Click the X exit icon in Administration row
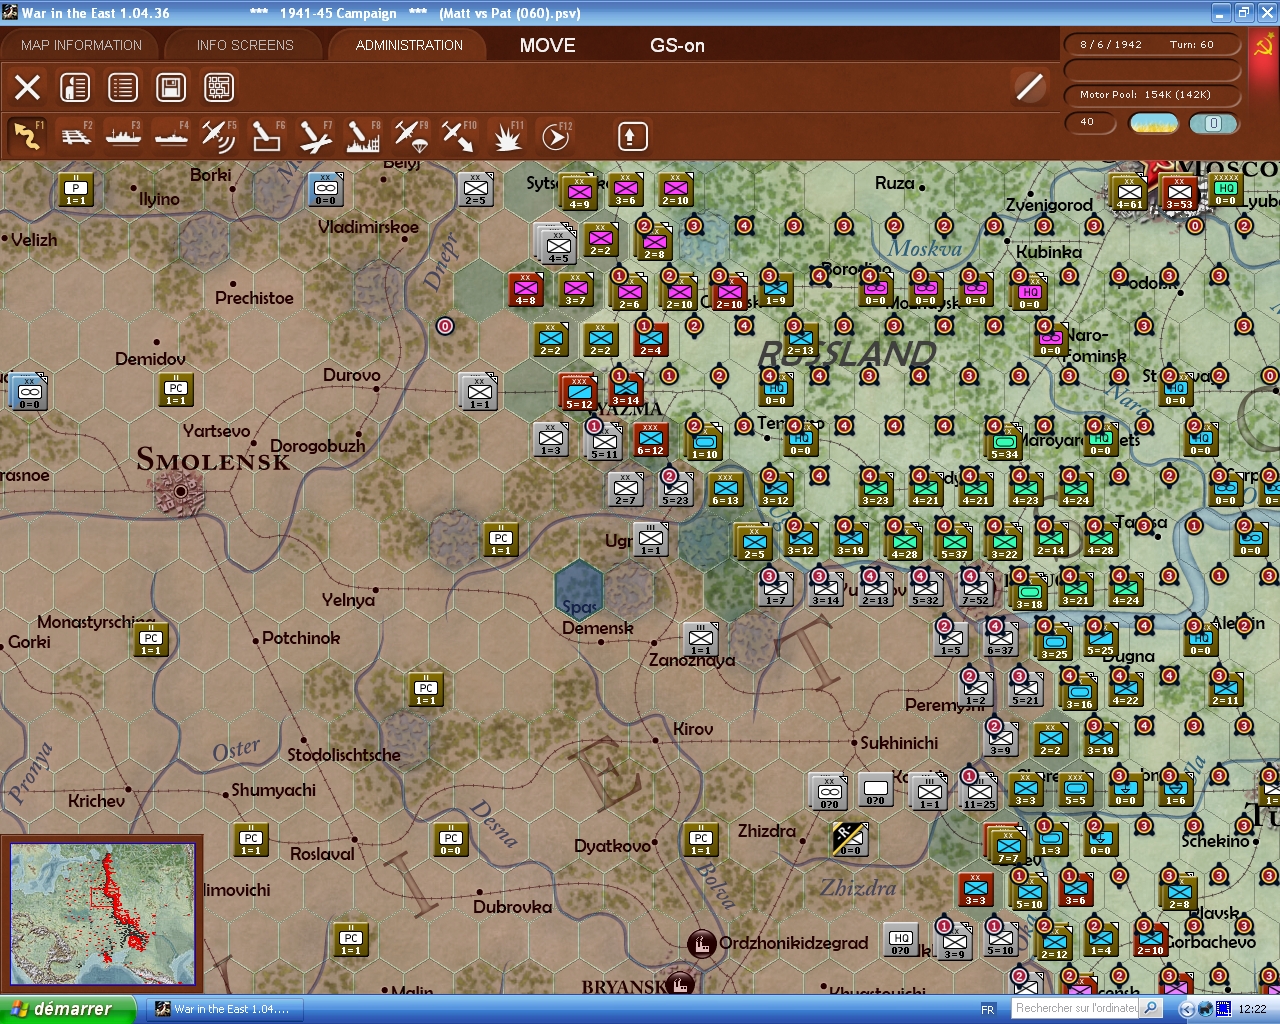 (28, 87)
